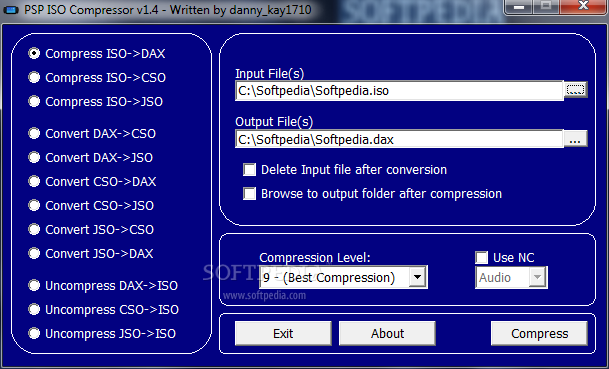609x369 pixels.
Task: Open the About dialog
Action: pos(387,333)
